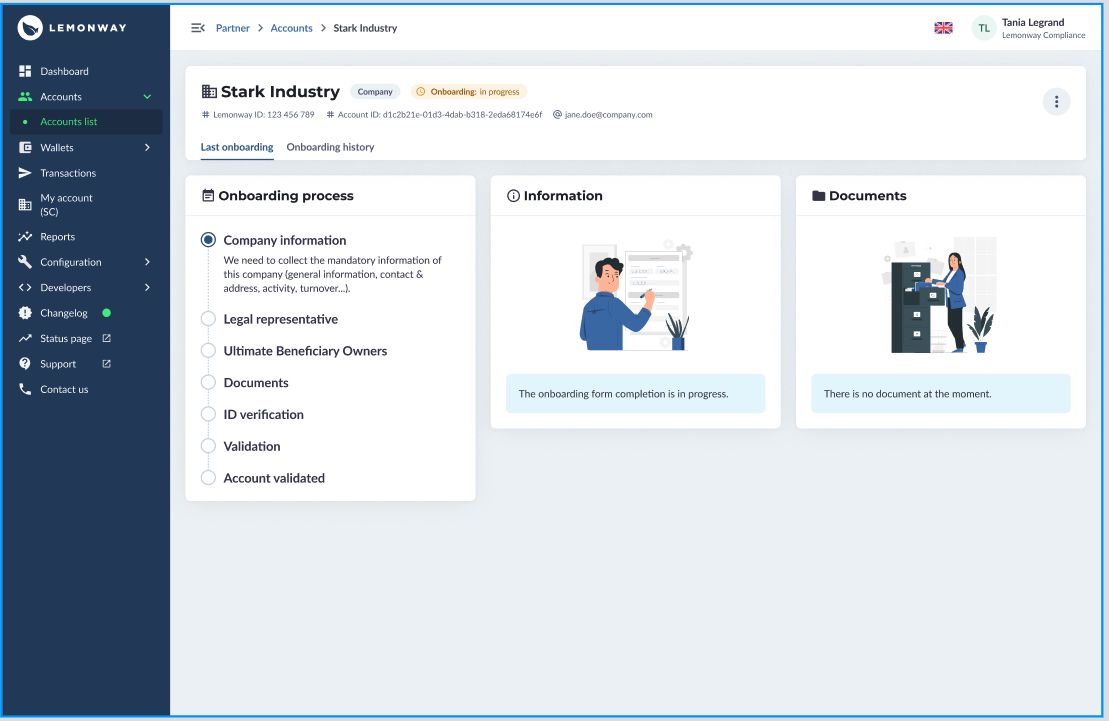Select the Company information step radio
1109x721 pixels.
coord(208,240)
